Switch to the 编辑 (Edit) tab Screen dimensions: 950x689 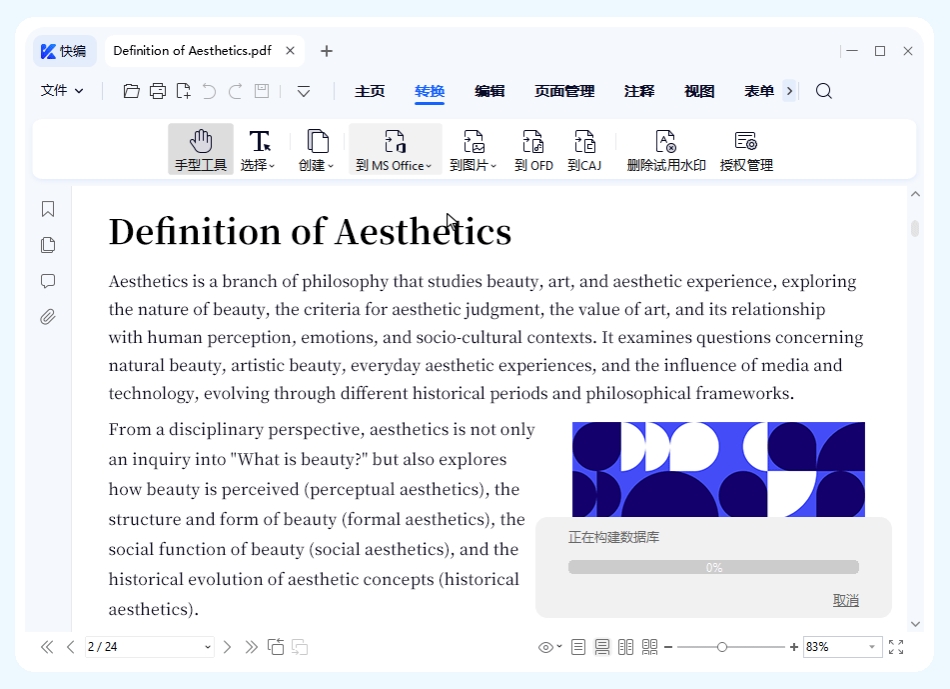[x=490, y=91]
